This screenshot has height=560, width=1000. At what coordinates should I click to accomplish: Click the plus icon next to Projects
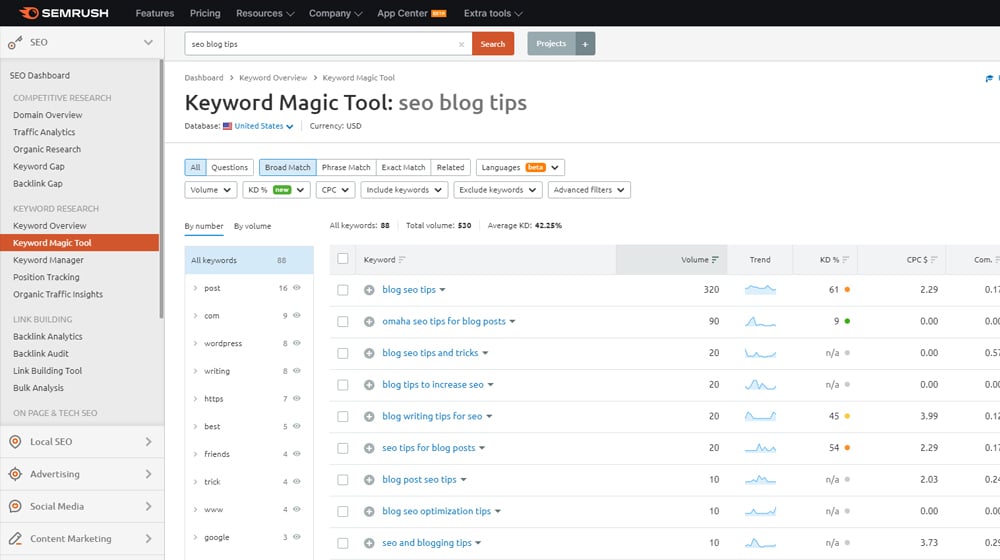pyautogui.click(x=585, y=44)
